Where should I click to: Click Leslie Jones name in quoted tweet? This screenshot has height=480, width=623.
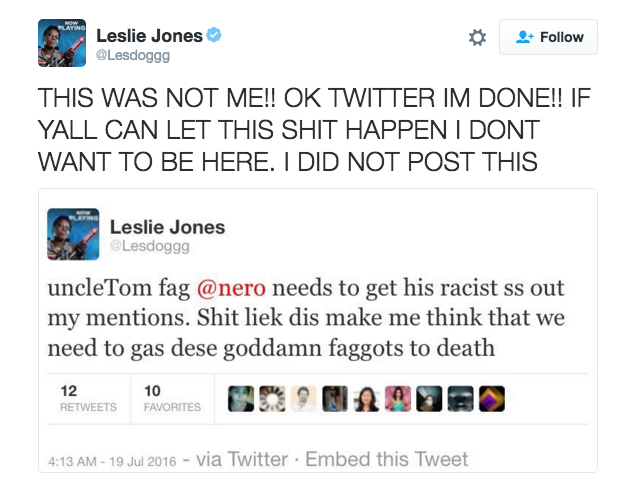167,227
